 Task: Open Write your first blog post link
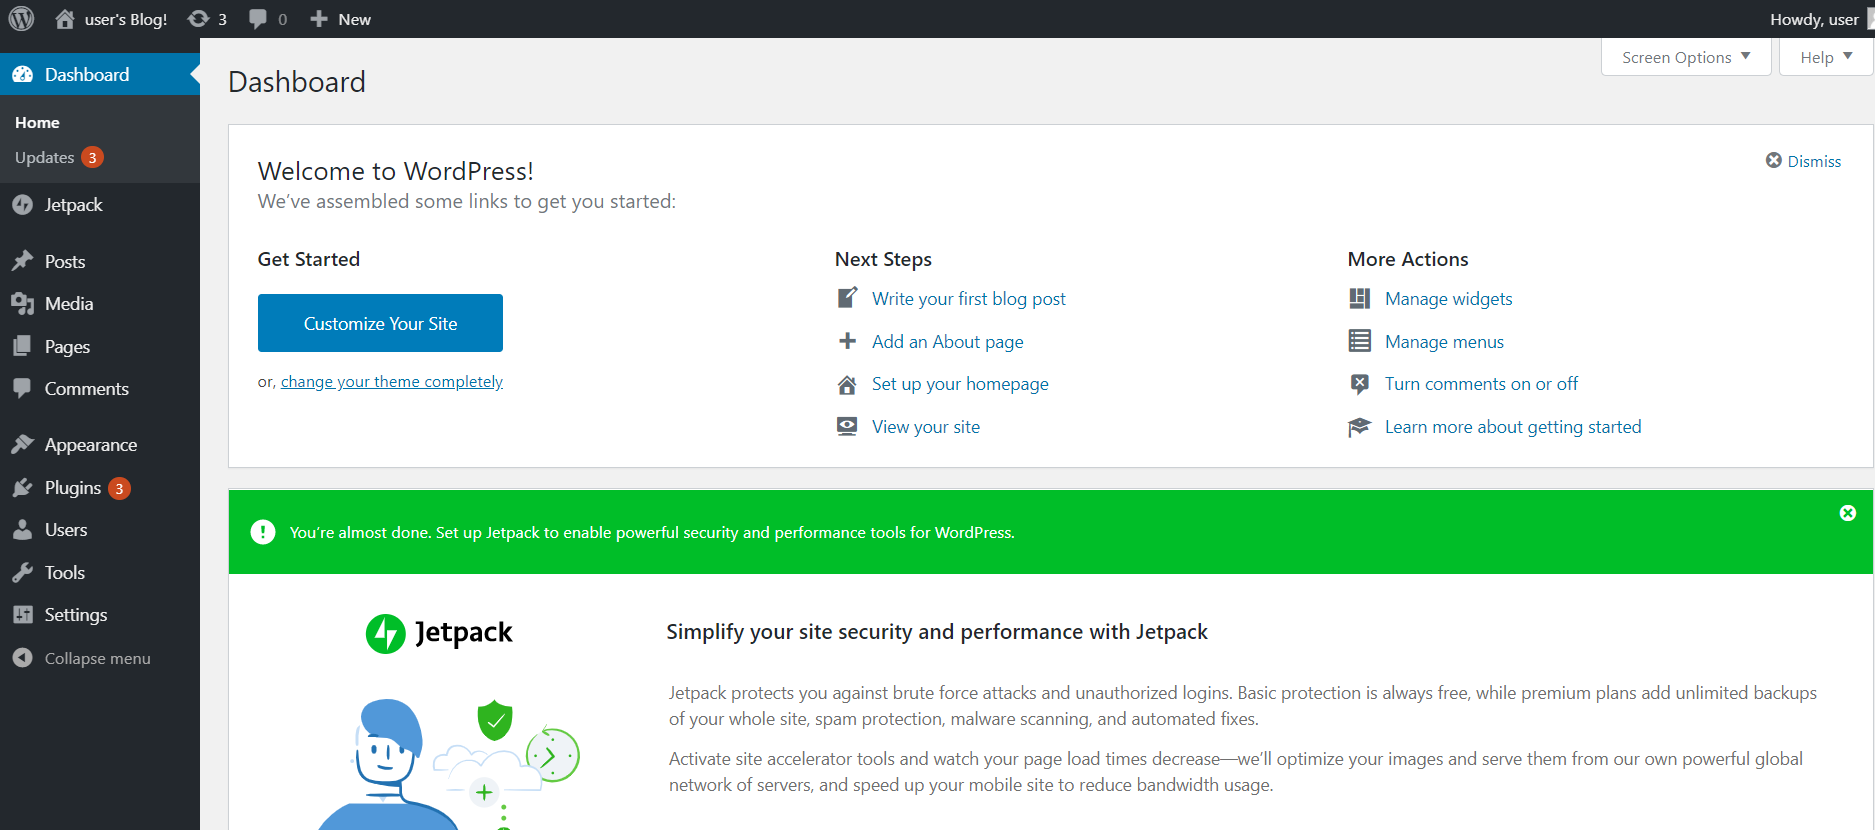click(969, 298)
